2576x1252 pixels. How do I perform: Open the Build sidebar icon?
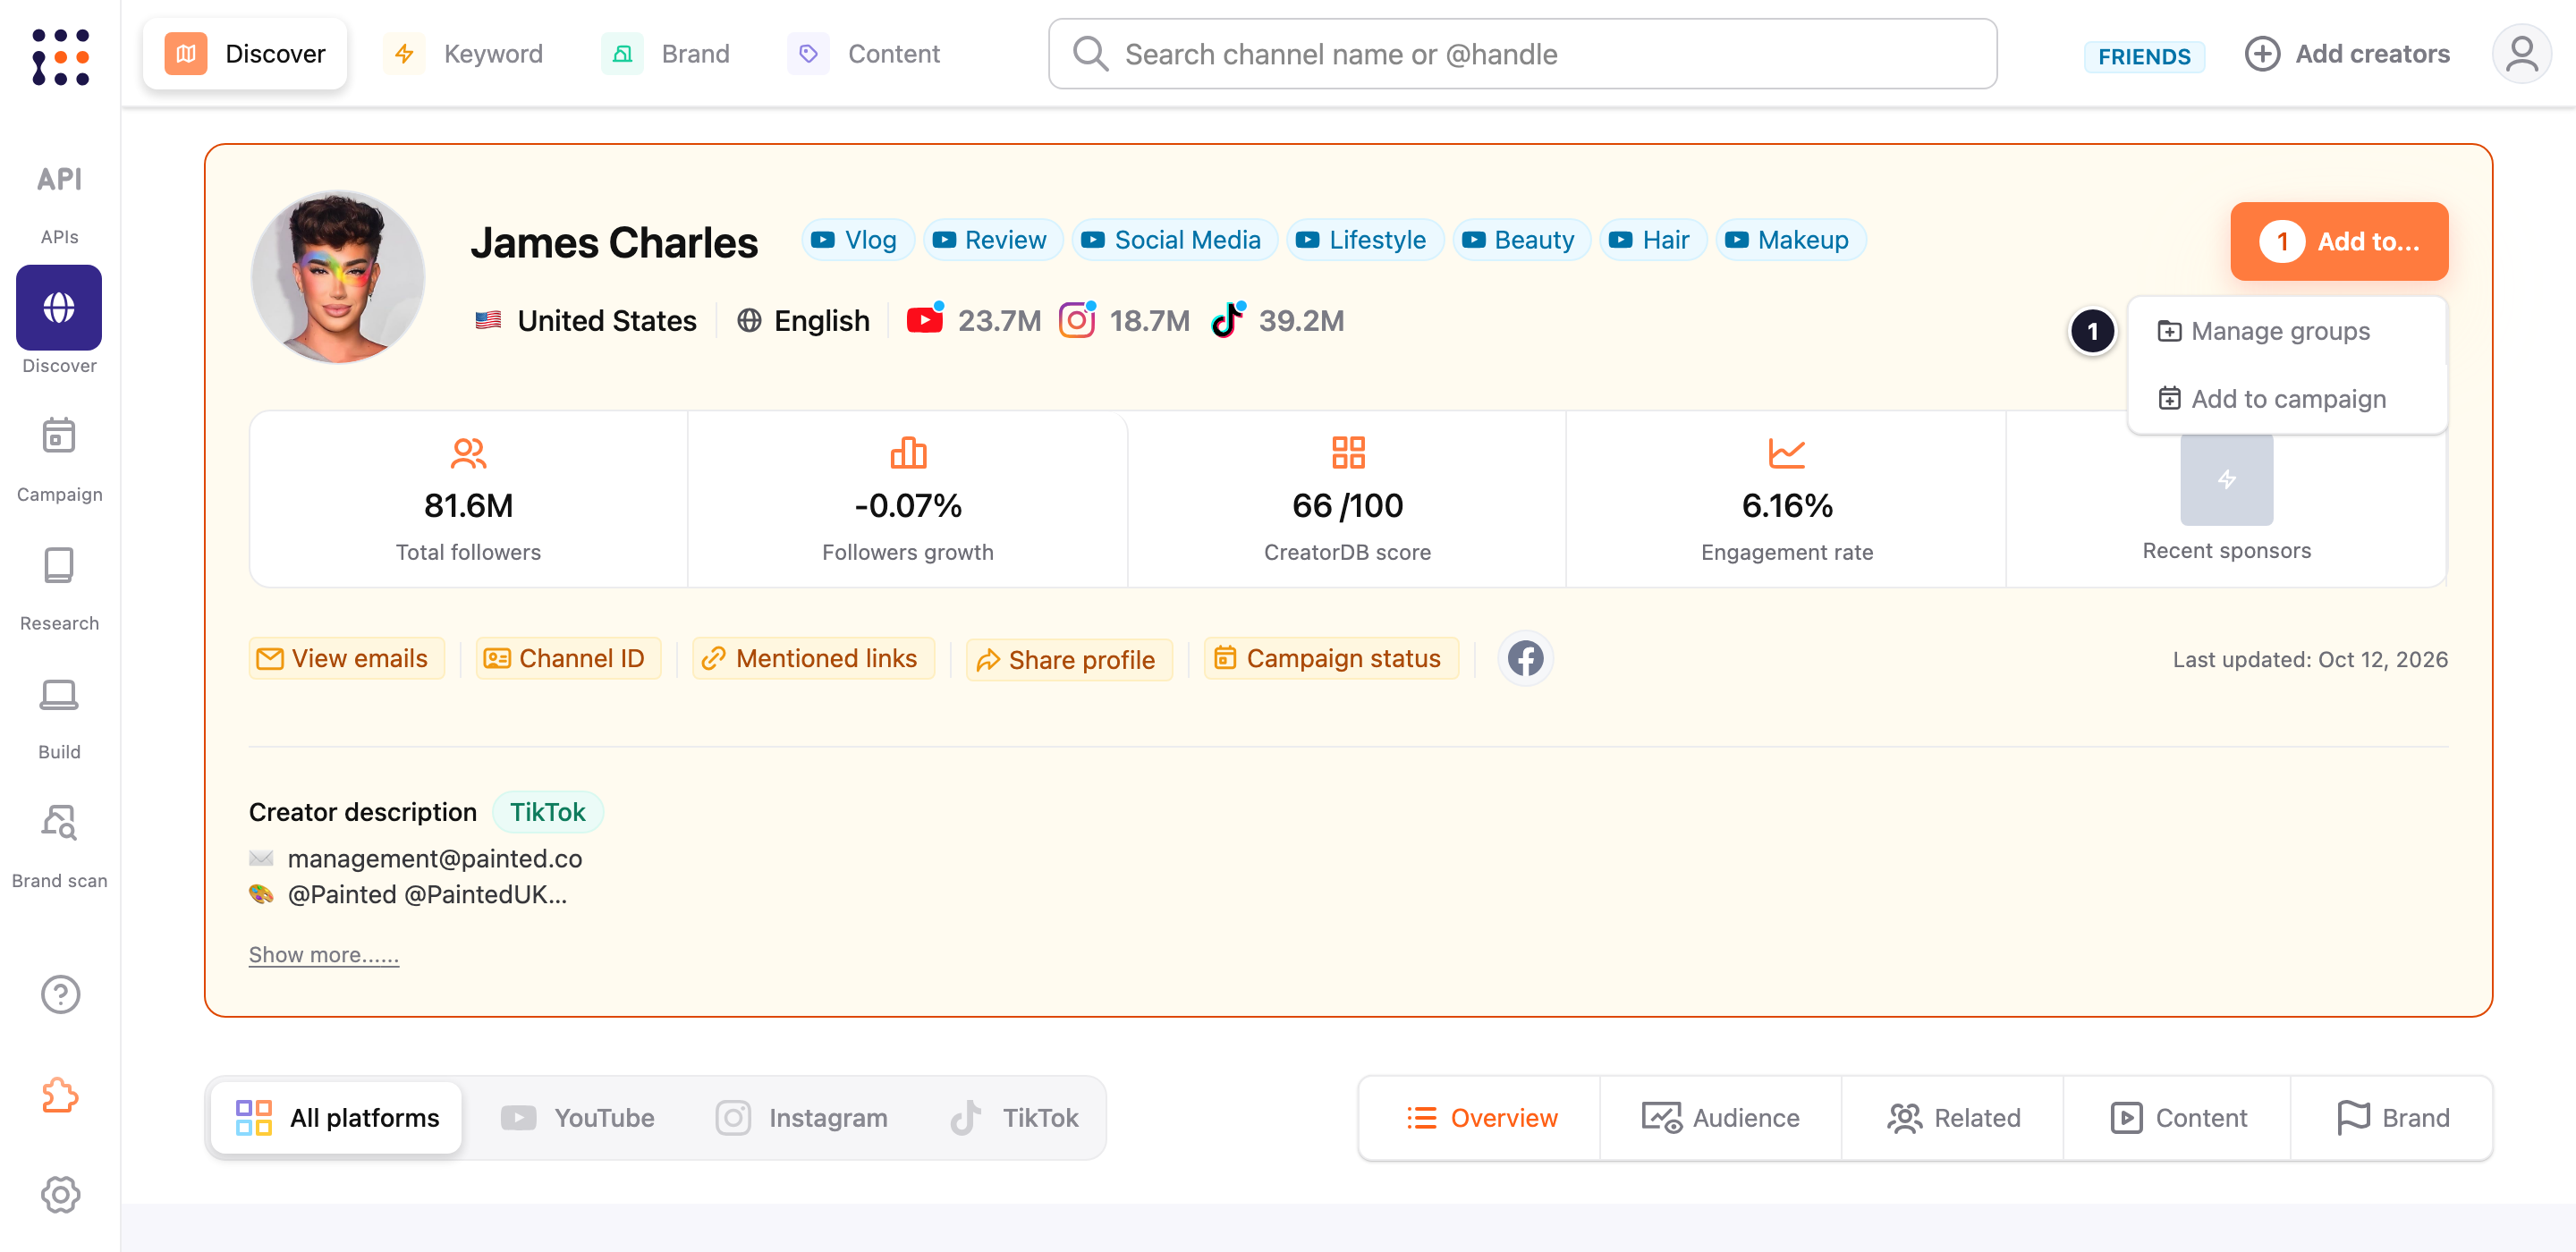click(59, 694)
